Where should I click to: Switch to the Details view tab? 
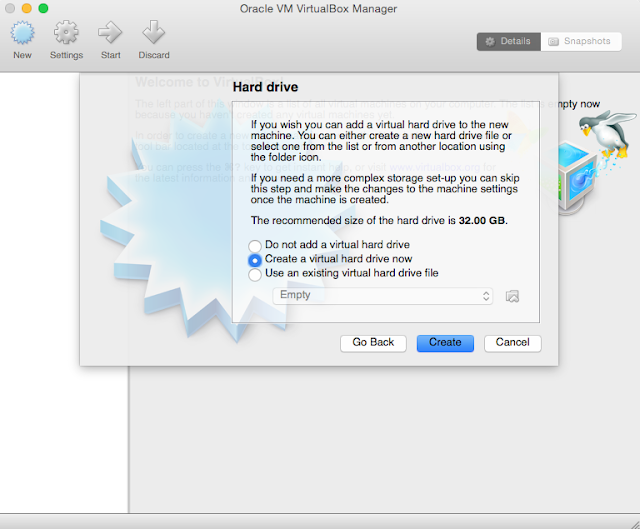[509, 42]
